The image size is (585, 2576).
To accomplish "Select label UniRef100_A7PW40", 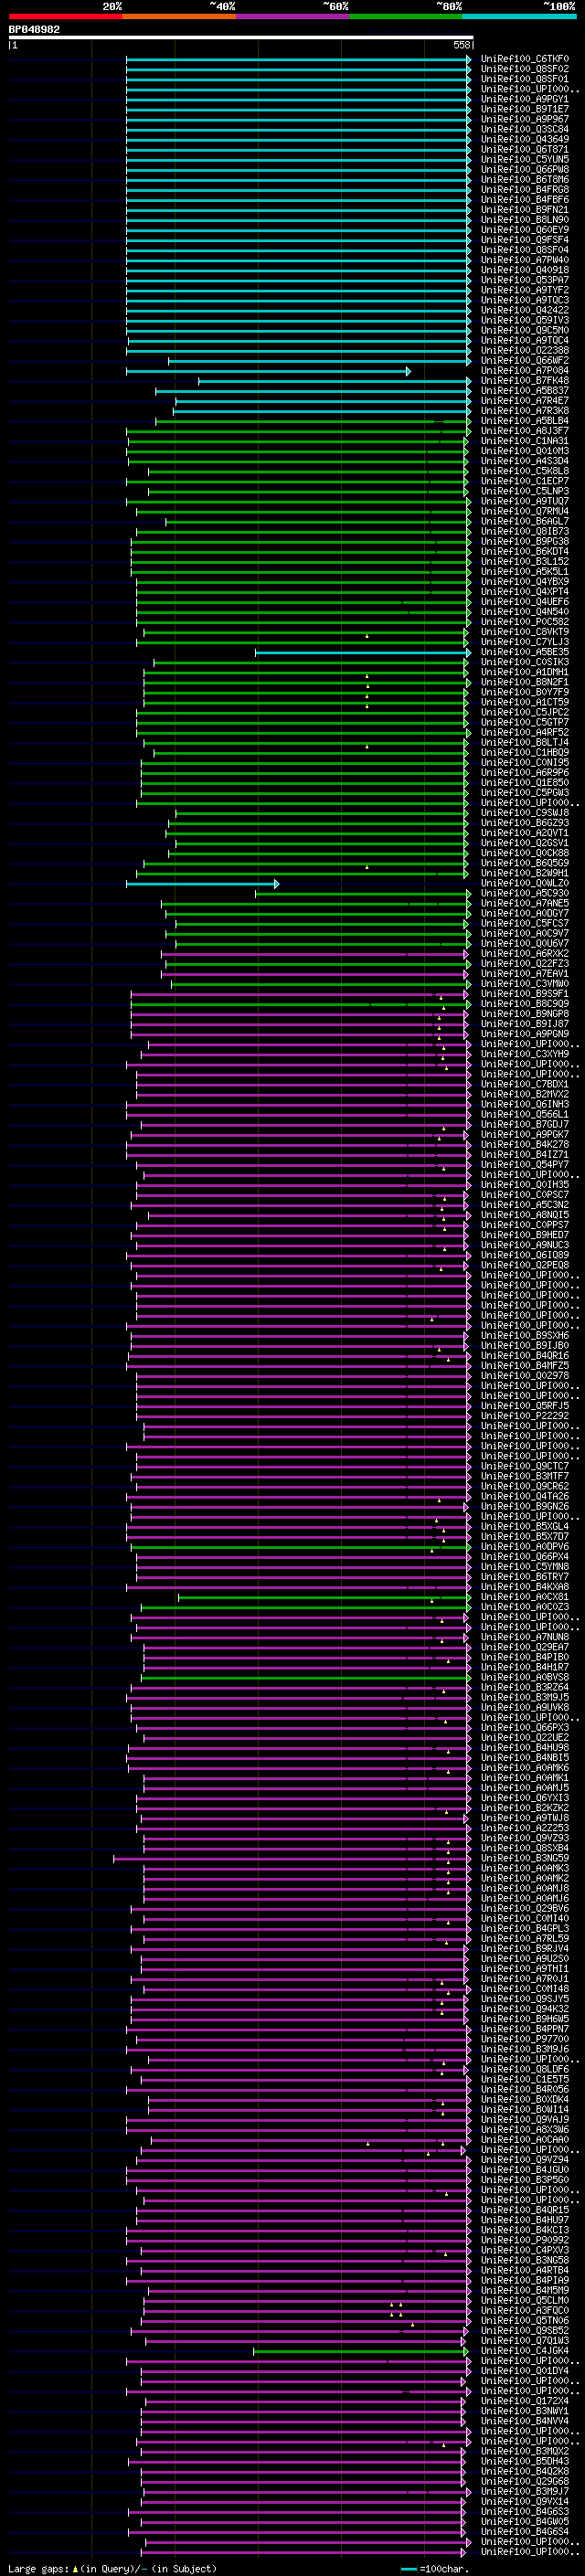I will tap(525, 260).
